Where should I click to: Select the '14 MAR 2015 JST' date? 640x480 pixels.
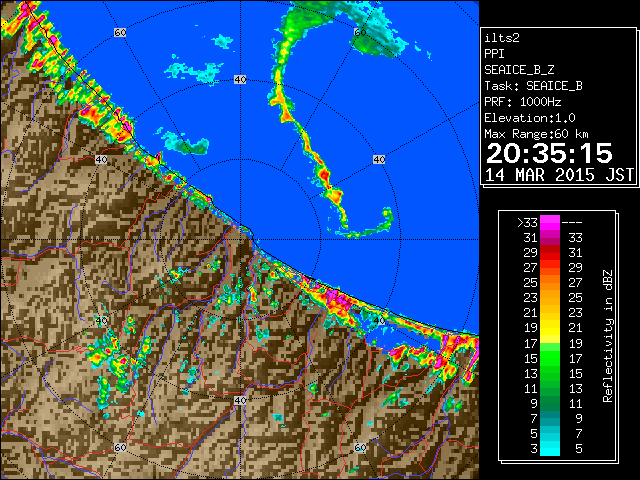coord(559,175)
